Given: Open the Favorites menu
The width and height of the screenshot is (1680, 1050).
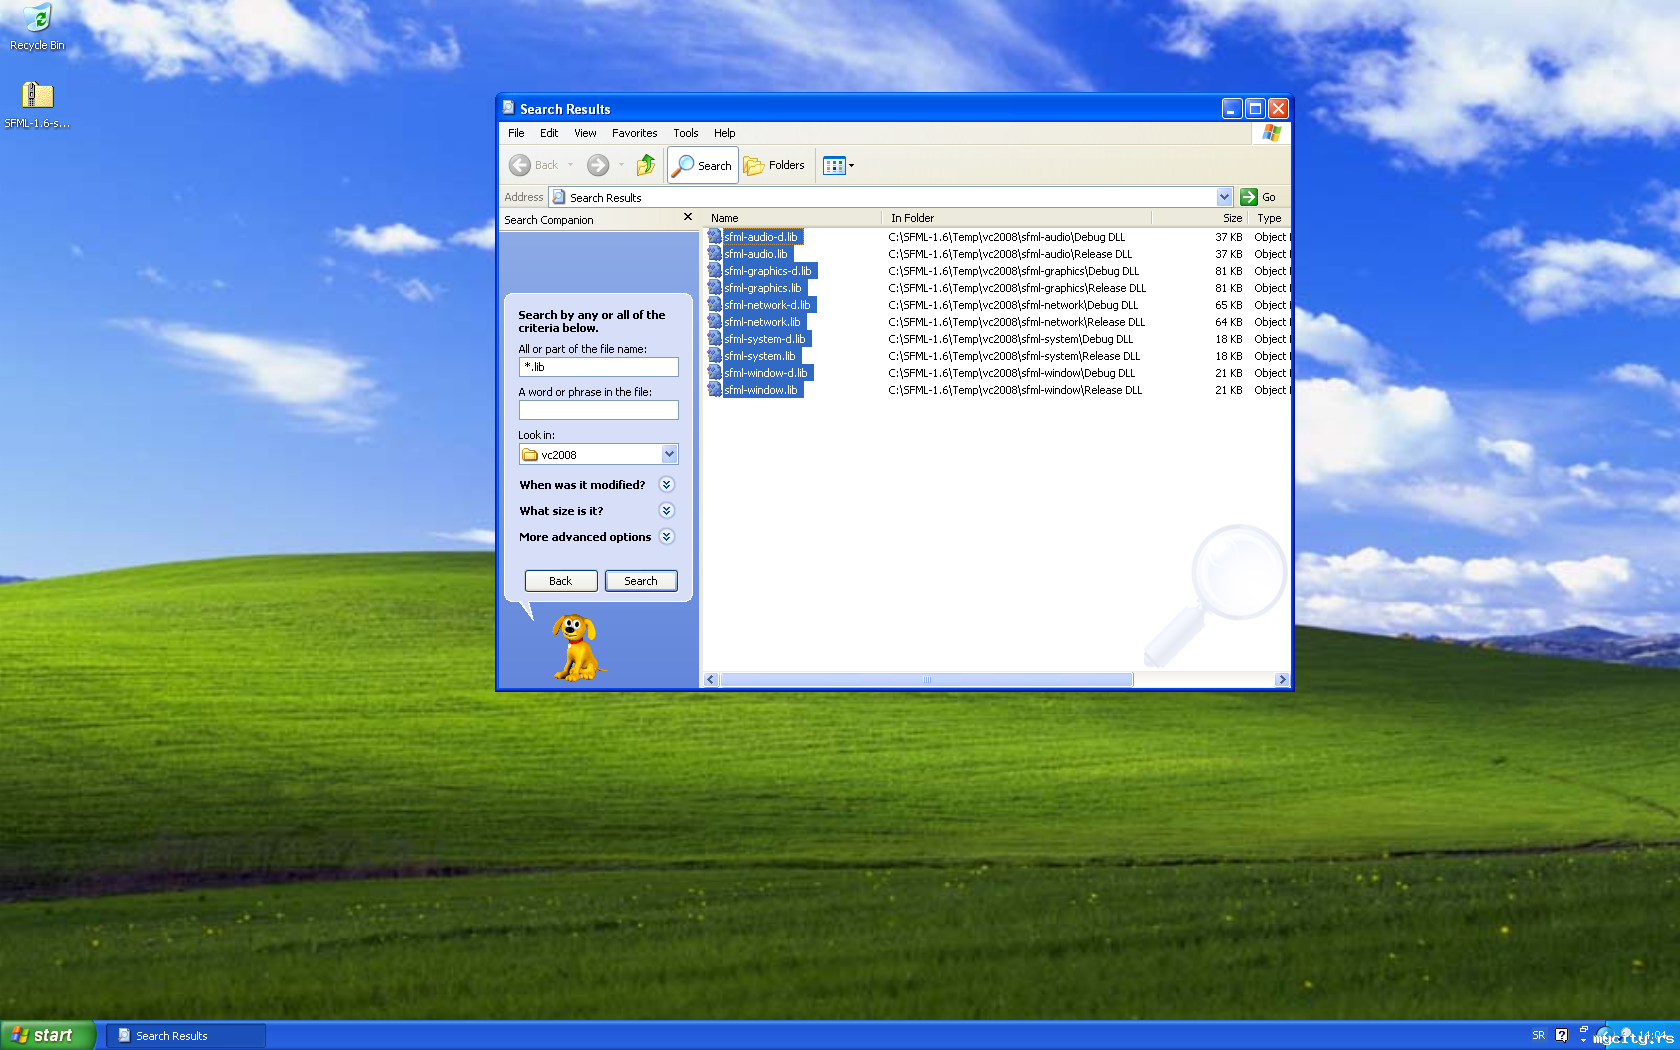Looking at the screenshot, I should click(634, 133).
